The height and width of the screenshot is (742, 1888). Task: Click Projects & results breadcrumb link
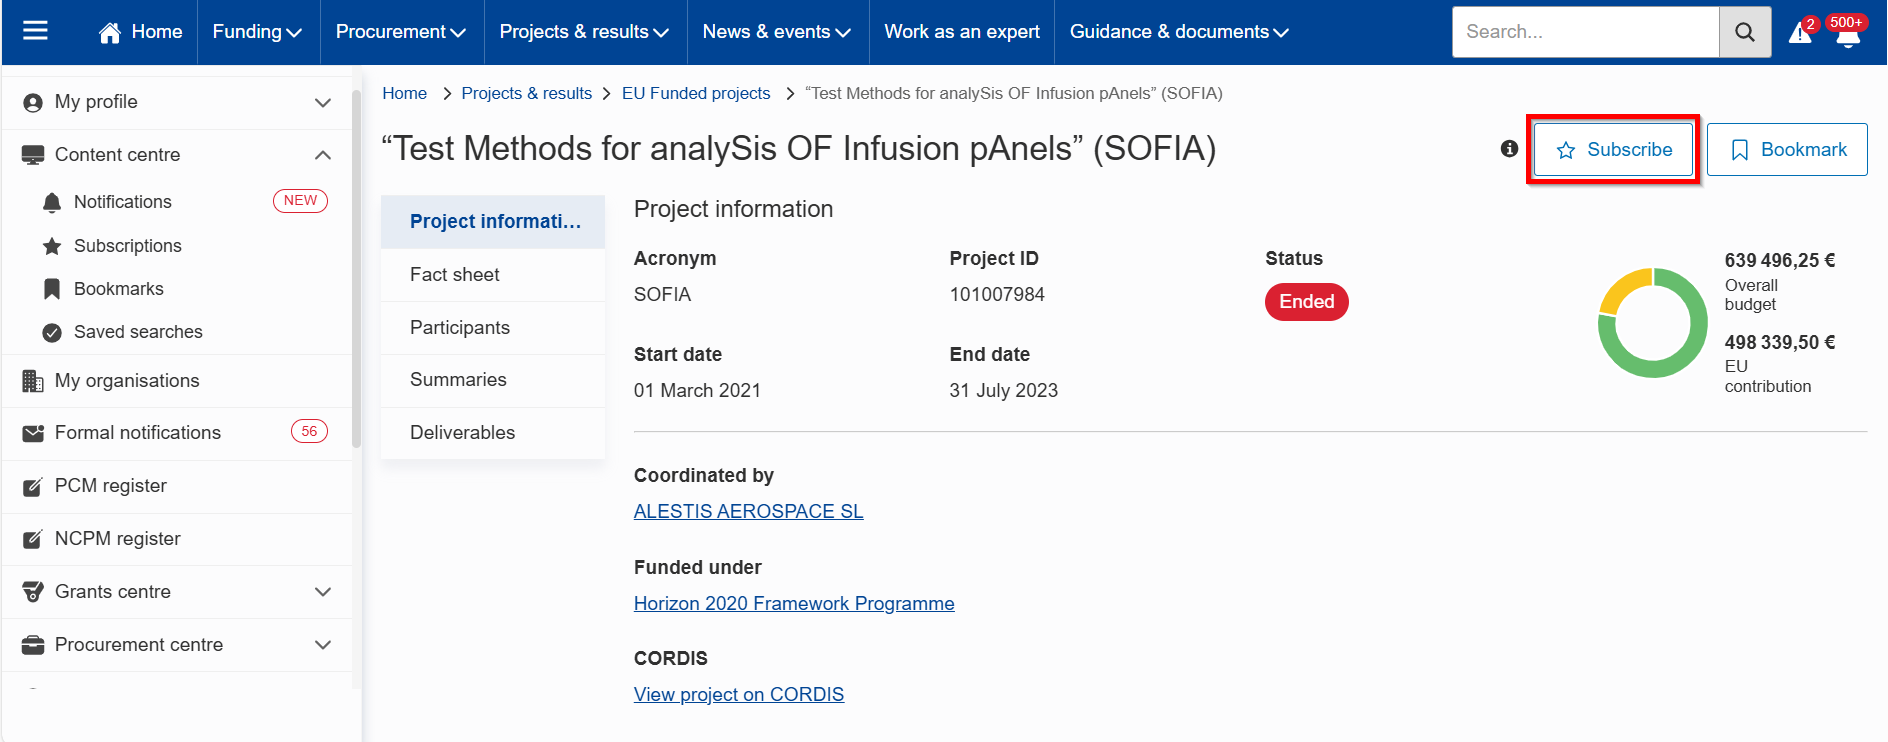(x=527, y=93)
